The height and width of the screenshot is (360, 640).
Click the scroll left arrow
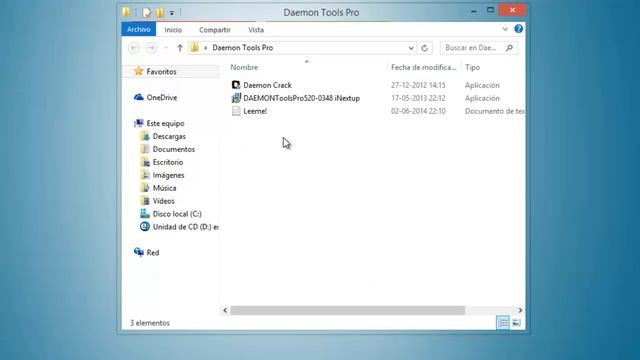coord(225,311)
